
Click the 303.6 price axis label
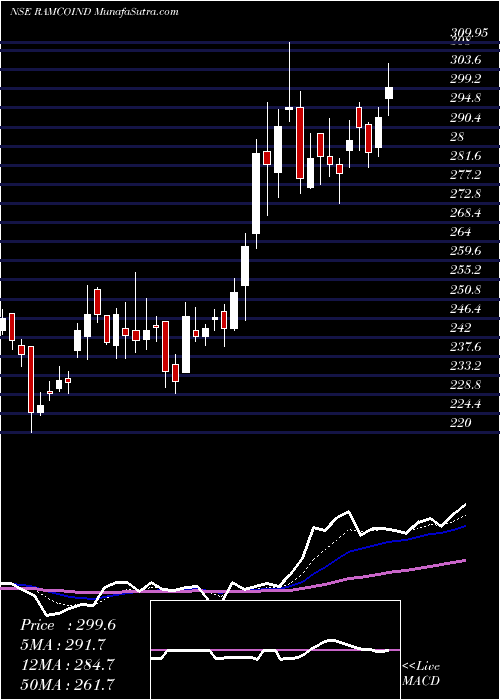click(466, 60)
